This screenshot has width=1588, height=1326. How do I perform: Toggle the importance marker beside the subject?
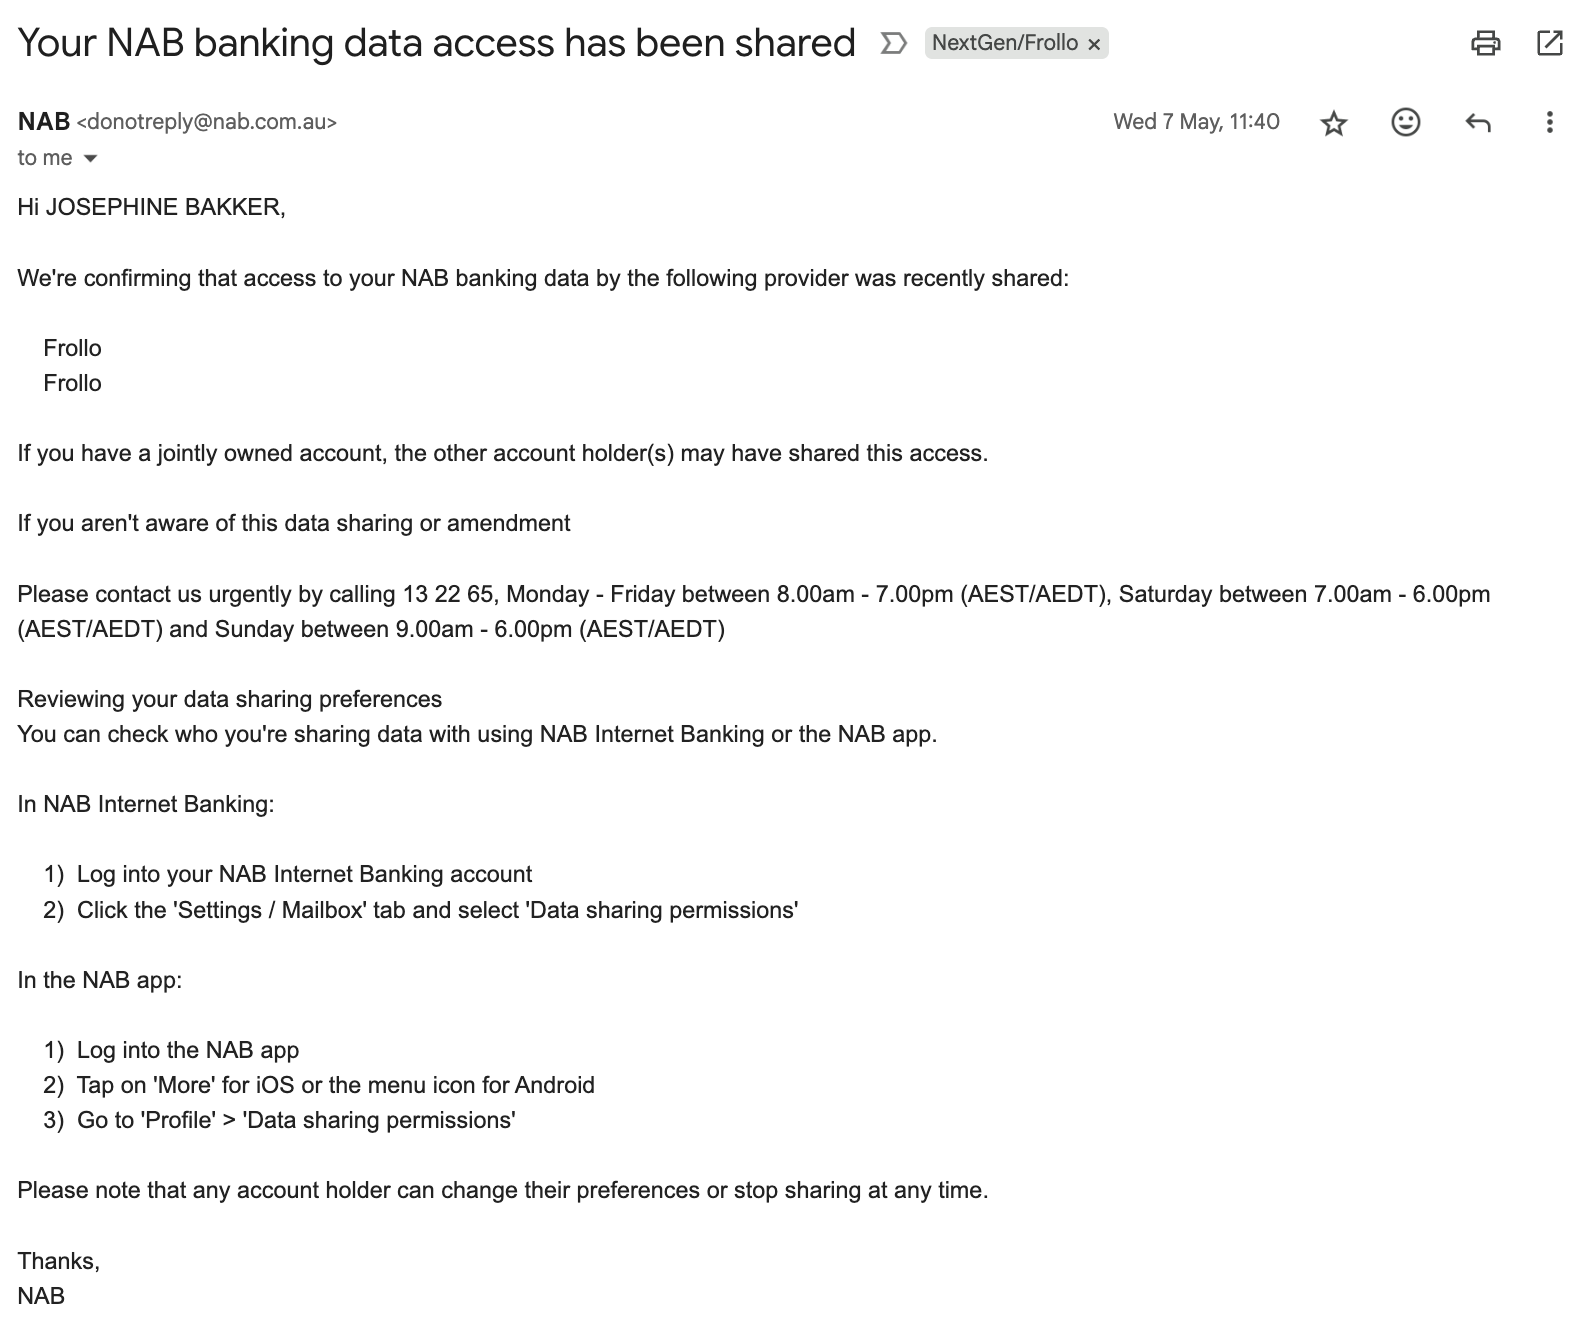point(893,43)
